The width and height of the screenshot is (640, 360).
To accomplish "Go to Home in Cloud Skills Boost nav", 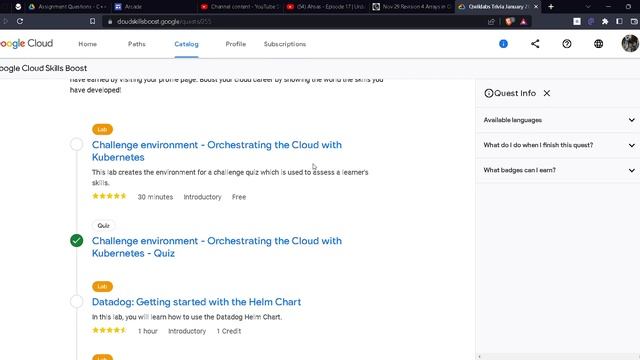I will point(87,44).
